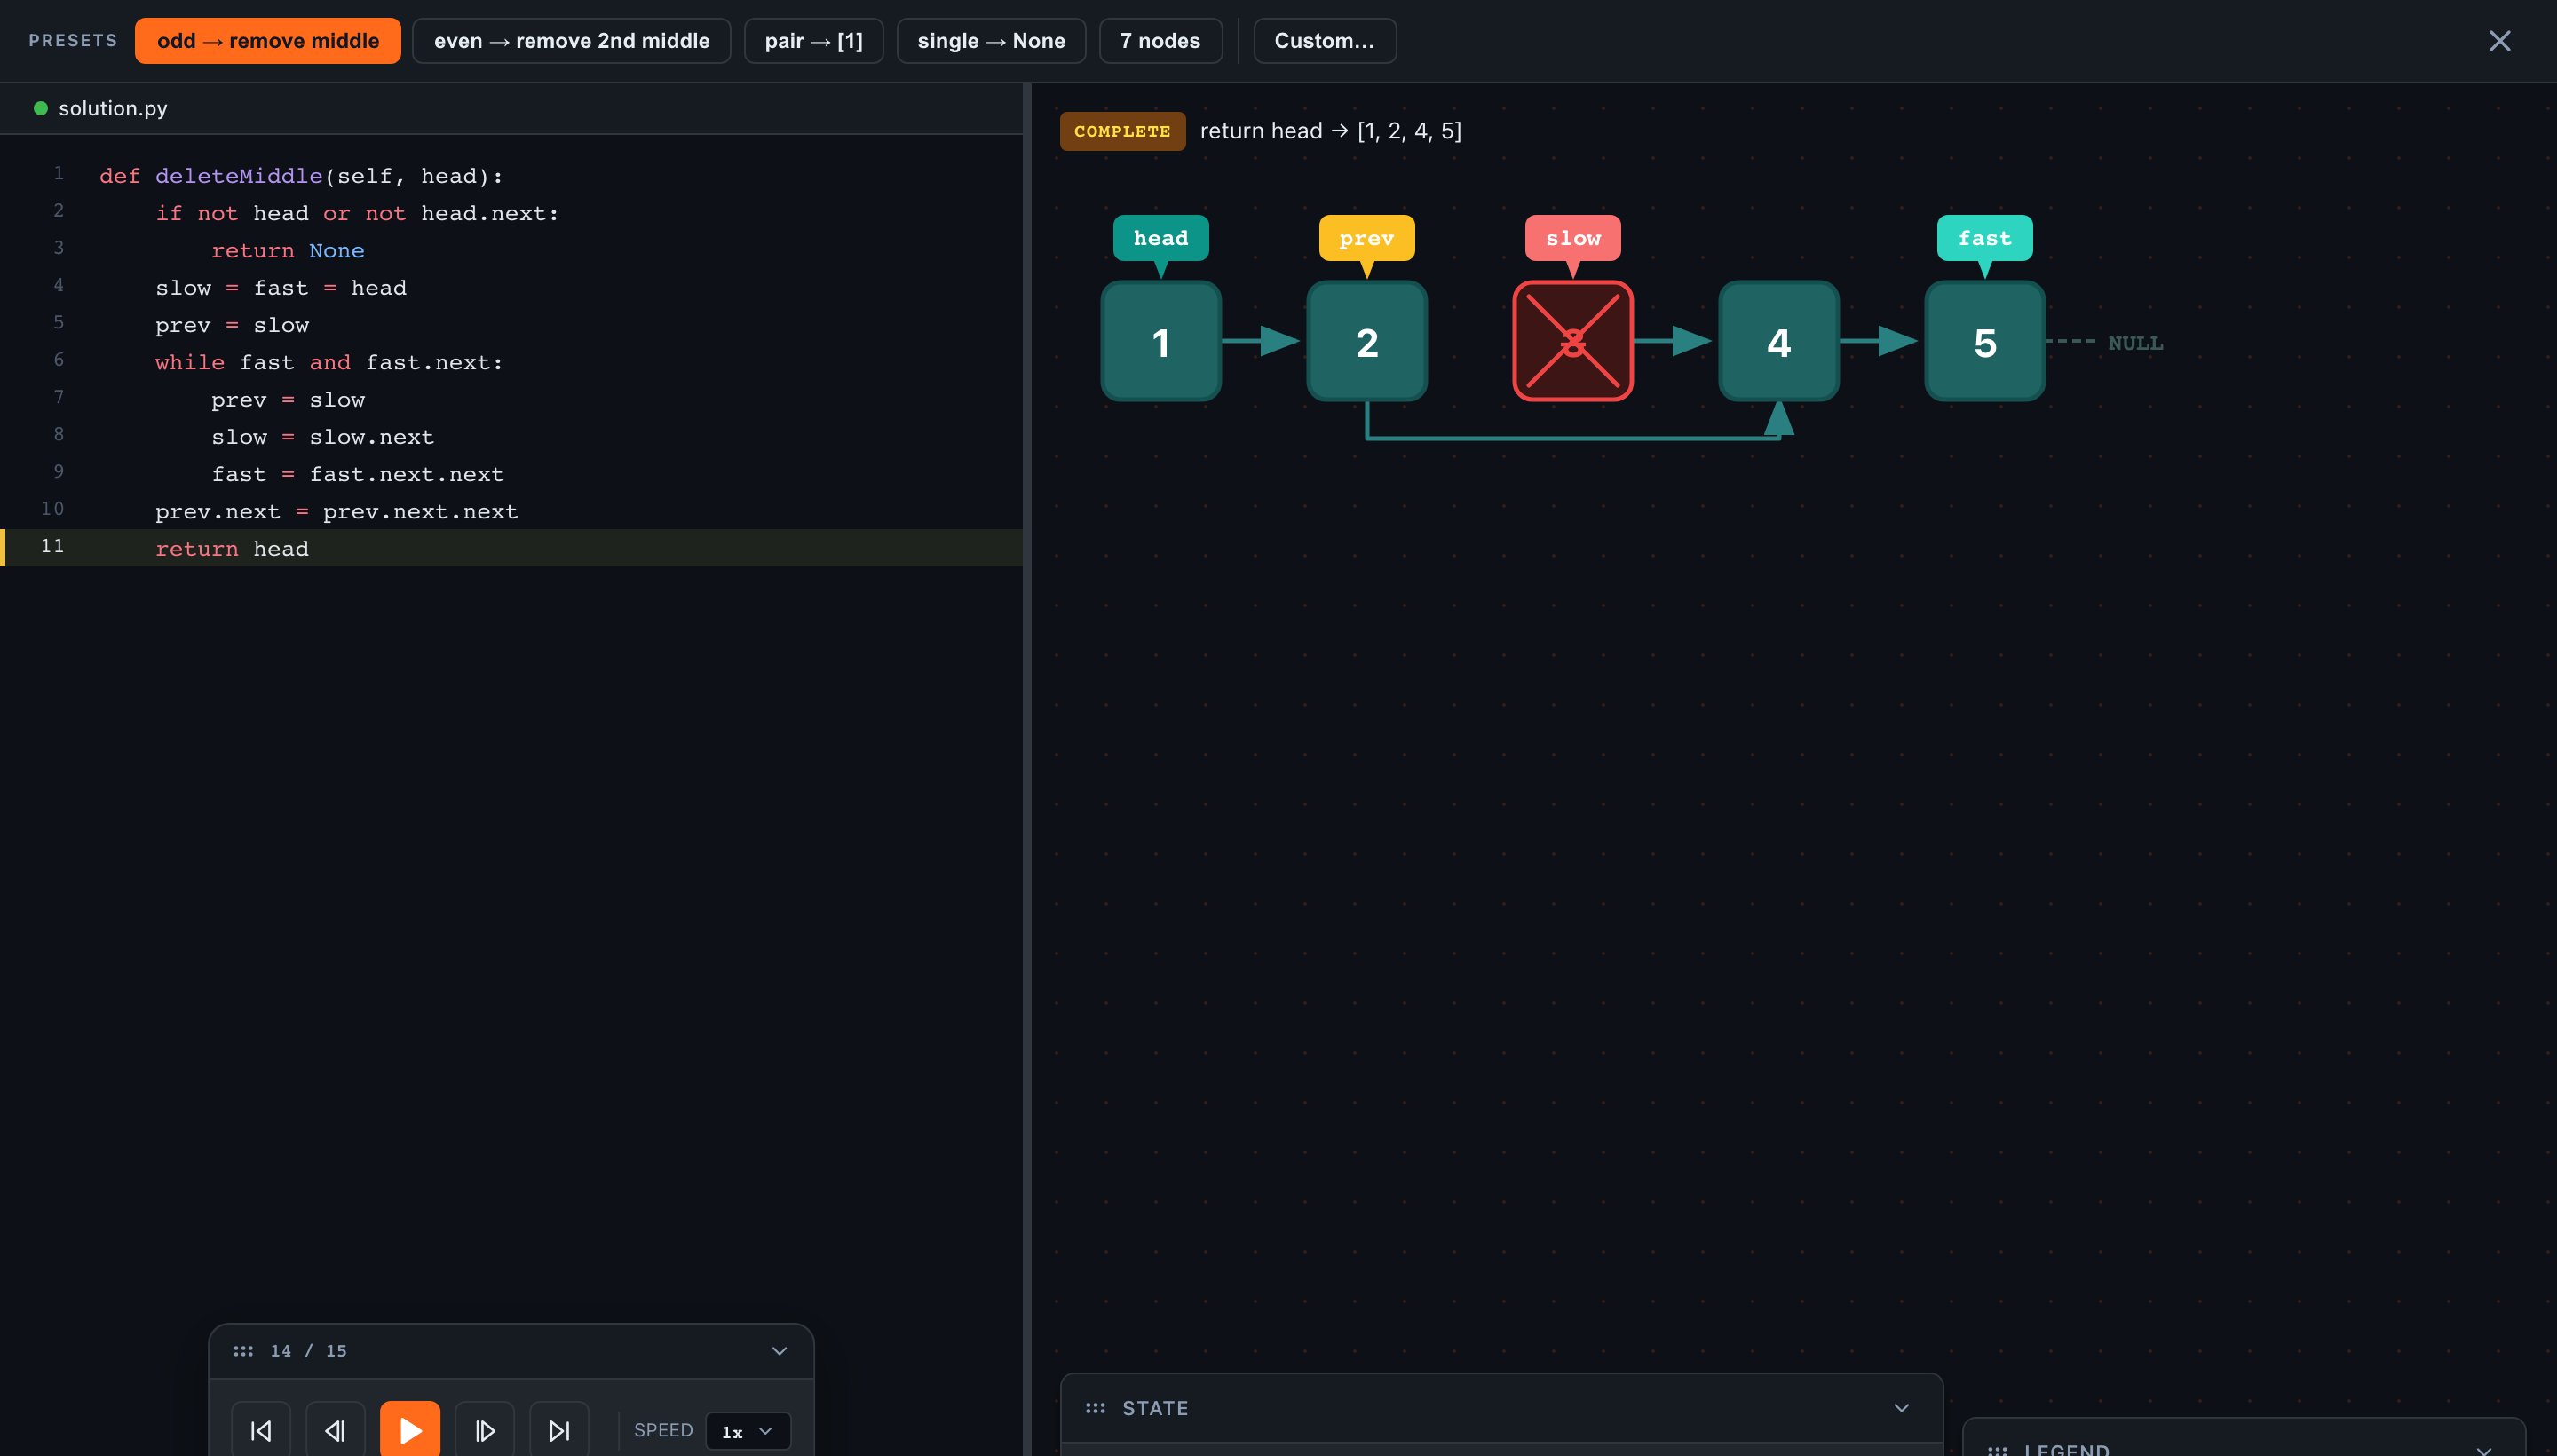Switch to the '7 nodes' preset
Image resolution: width=2557 pixels, height=1456 pixels.
tap(1159, 40)
